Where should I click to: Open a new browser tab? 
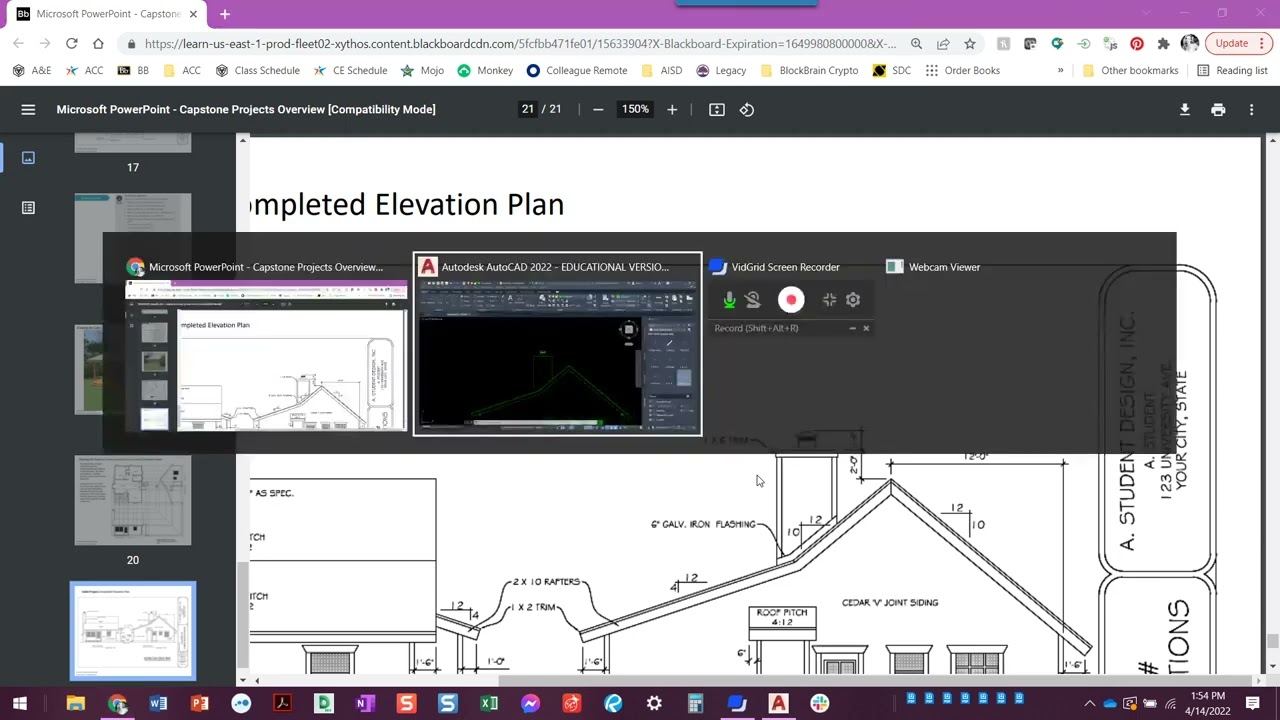[x=225, y=14]
